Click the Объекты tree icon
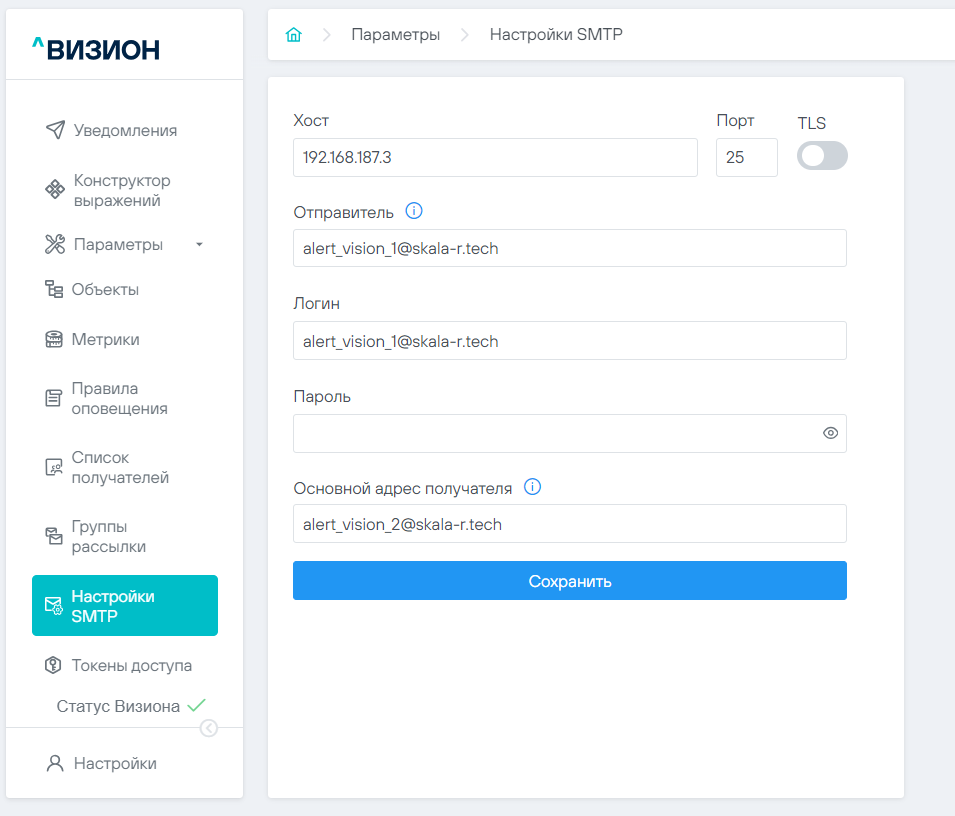Image resolution: width=955 pixels, height=816 pixels. coord(54,290)
